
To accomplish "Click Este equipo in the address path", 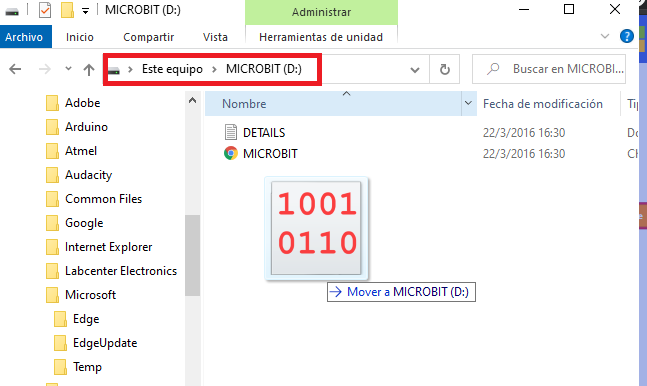I will coord(172,69).
